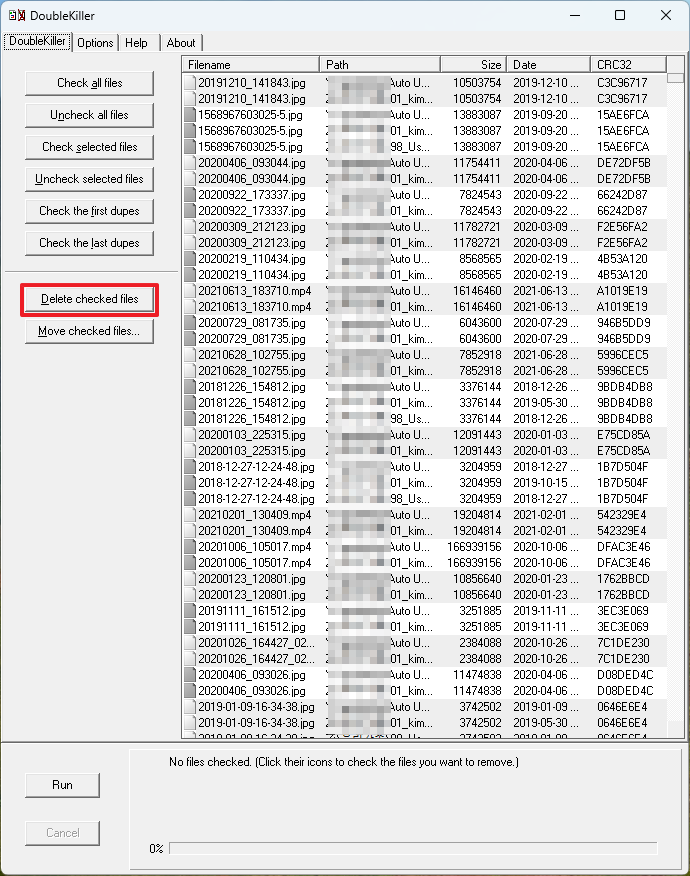690x876 pixels.
Task: Select size 166939156 in the Auto U... row
Action: (474, 547)
